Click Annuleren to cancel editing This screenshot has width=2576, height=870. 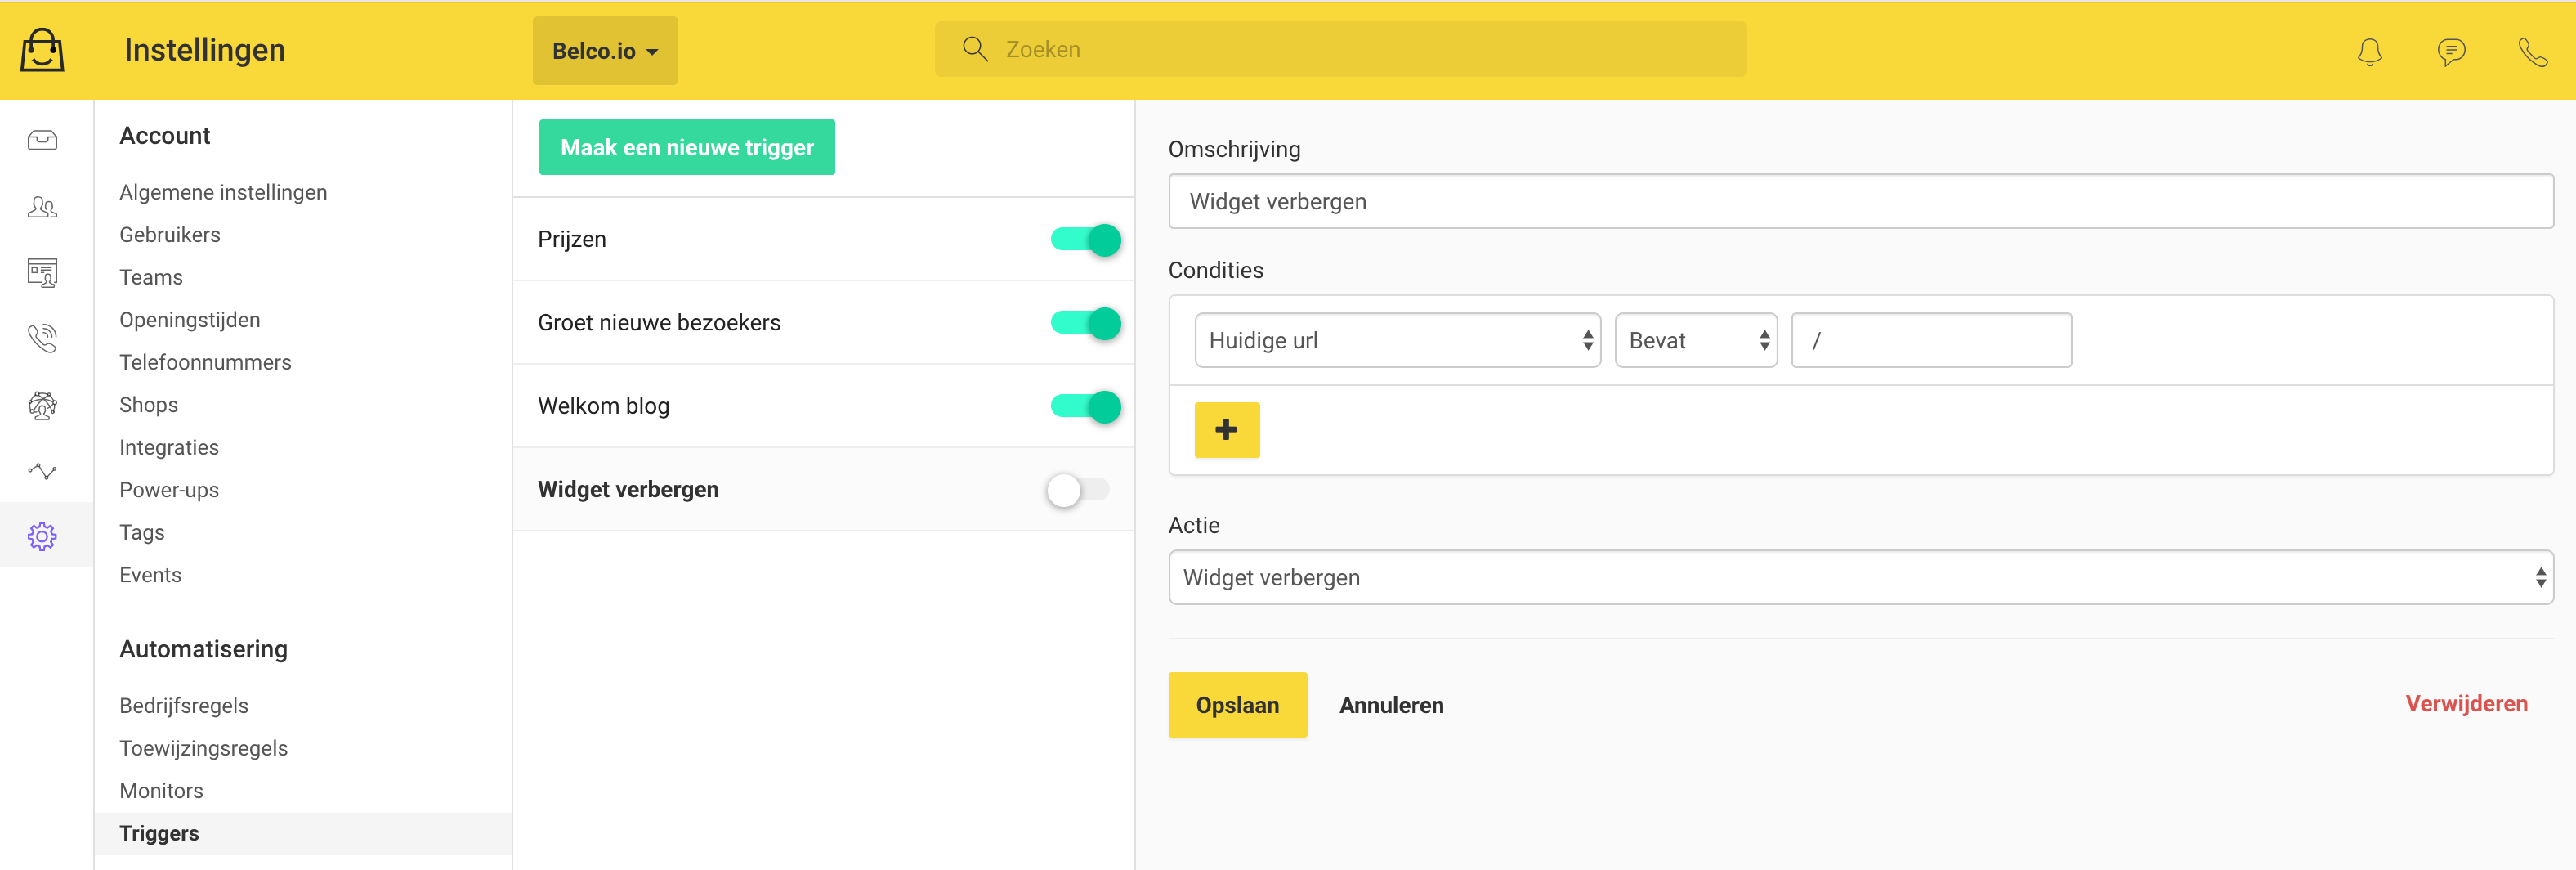click(x=1391, y=705)
